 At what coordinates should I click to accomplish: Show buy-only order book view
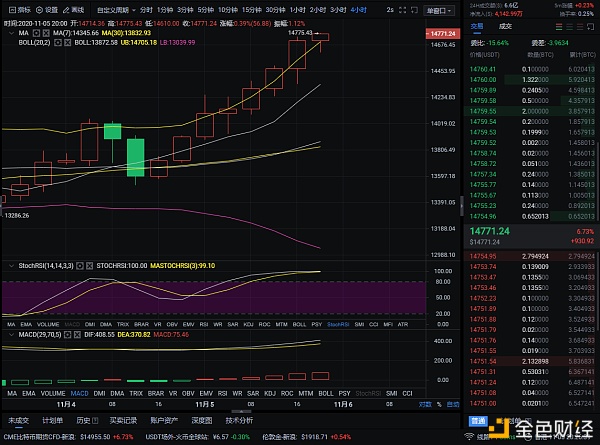point(570,26)
